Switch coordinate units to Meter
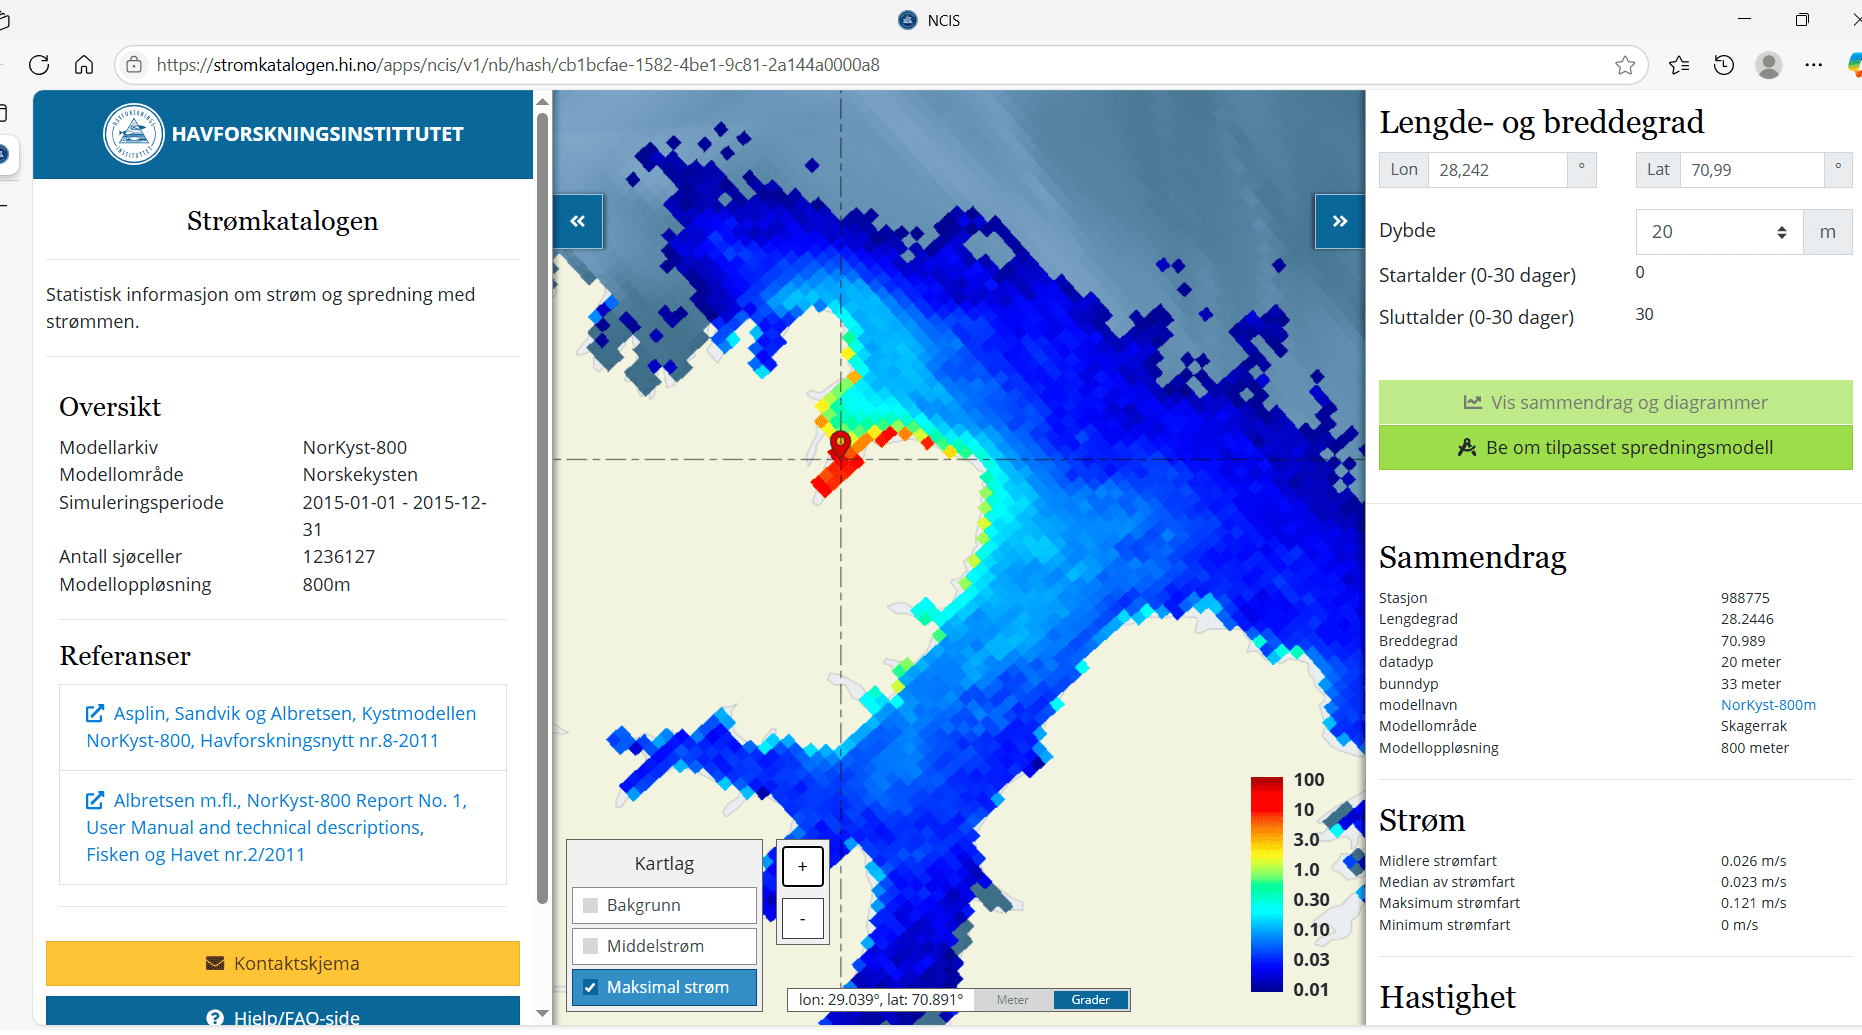The height and width of the screenshot is (1035, 1862). point(1012,1000)
